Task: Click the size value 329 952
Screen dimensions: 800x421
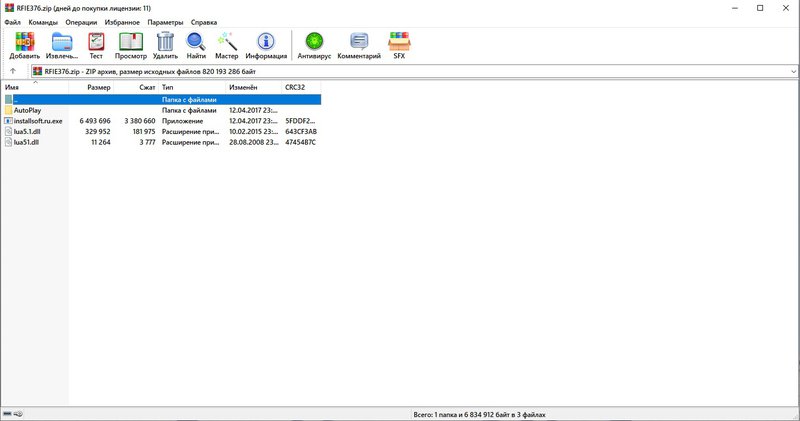Action: tap(98, 132)
